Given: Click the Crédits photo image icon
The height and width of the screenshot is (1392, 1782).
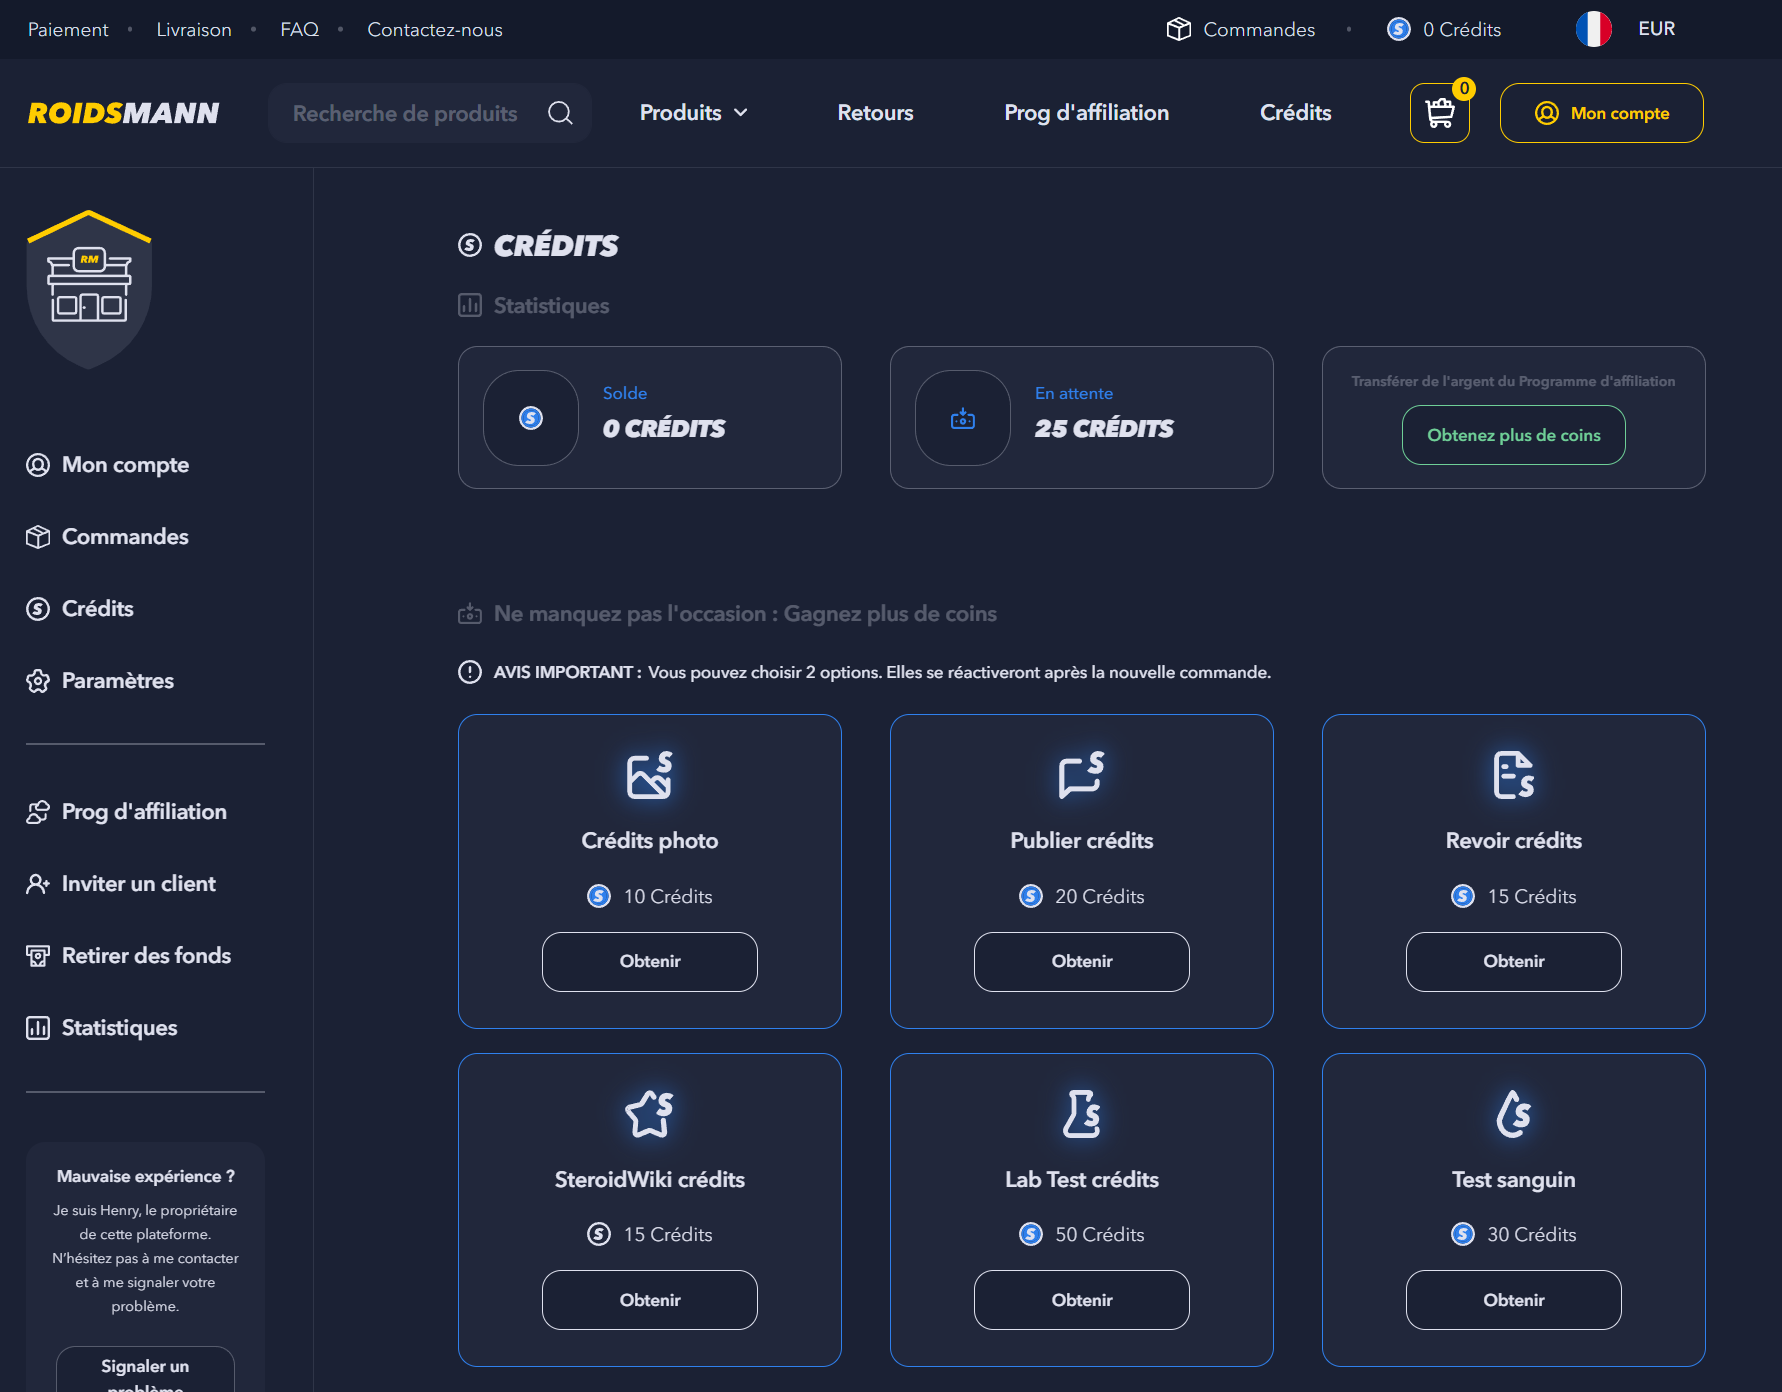Looking at the screenshot, I should point(649,775).
